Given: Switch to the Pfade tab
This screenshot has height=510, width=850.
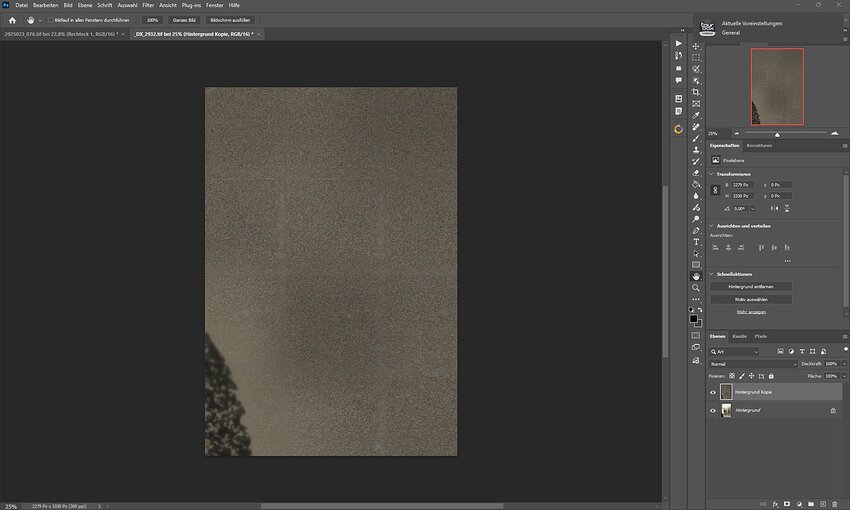Looking at the screenshot, I should [x=761, y=337].
